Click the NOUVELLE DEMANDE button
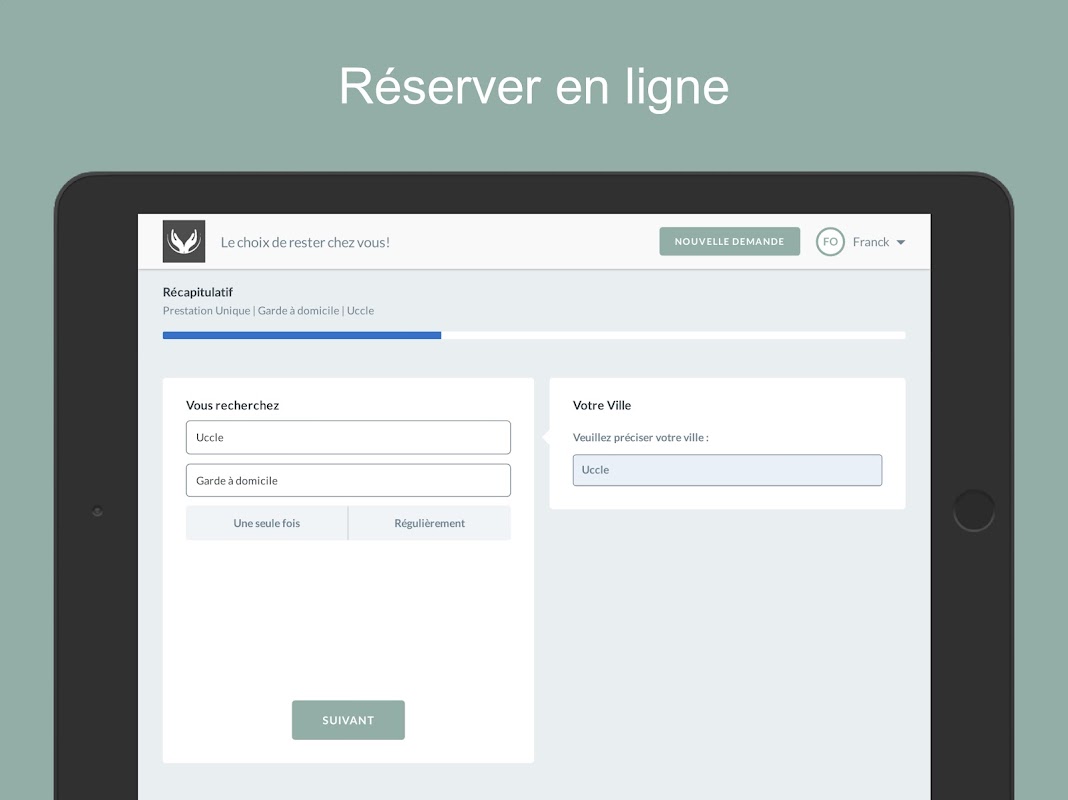This screenshot has width=1068, height=800. point(729,242)
